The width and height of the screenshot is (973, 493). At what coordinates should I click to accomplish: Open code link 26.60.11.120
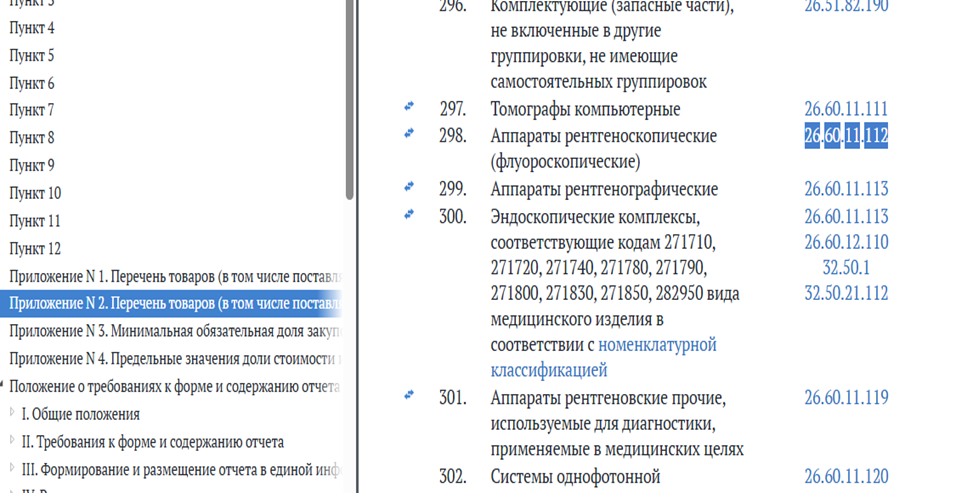coord(846,477)
